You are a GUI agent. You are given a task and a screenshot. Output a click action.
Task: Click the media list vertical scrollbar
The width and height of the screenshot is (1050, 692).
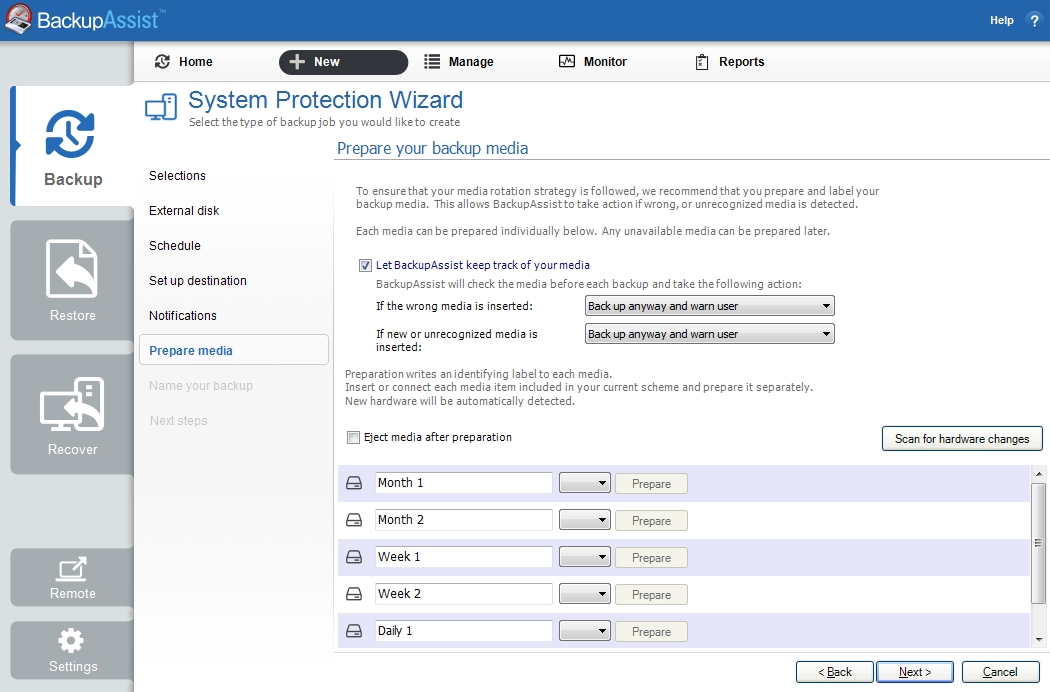click(1039, 545)
